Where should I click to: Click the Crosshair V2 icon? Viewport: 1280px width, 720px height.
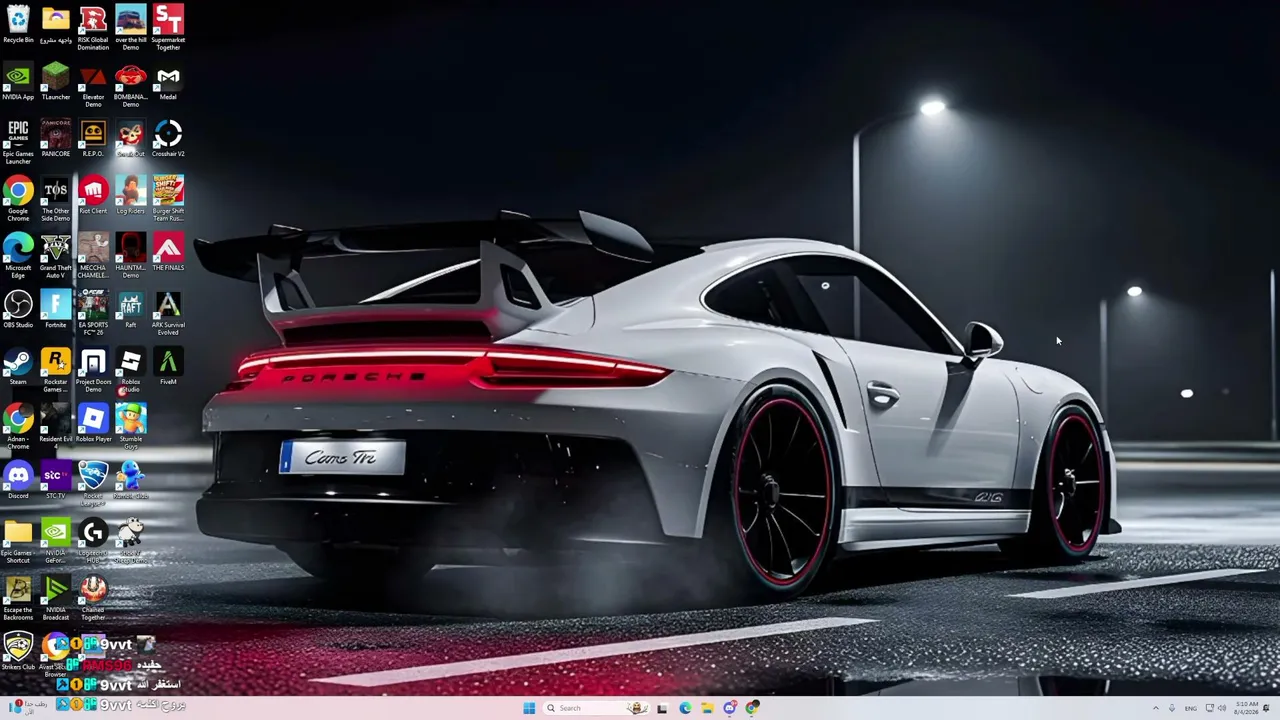click(x=168, y=139)
